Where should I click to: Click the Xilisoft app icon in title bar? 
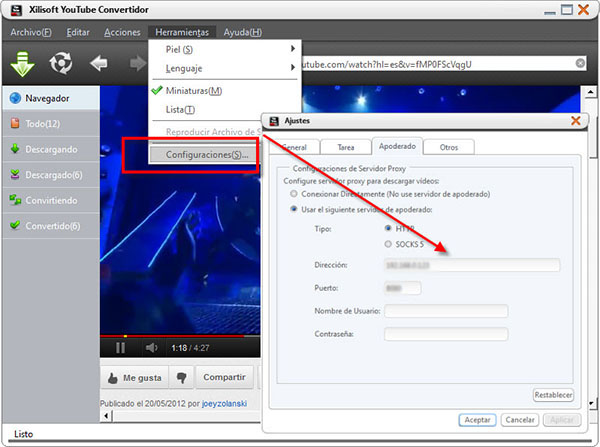click(x=16, y=10)
